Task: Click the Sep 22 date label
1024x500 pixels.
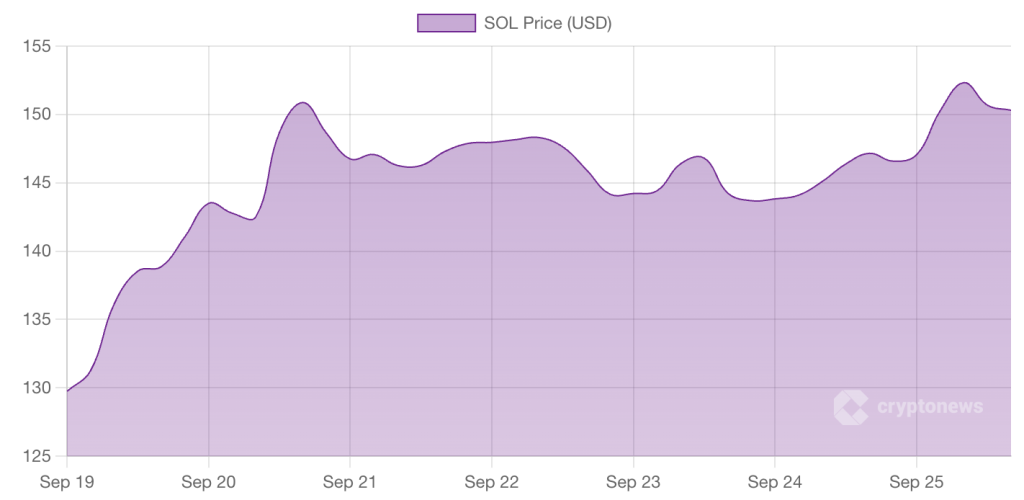Action: coord(492,481)
